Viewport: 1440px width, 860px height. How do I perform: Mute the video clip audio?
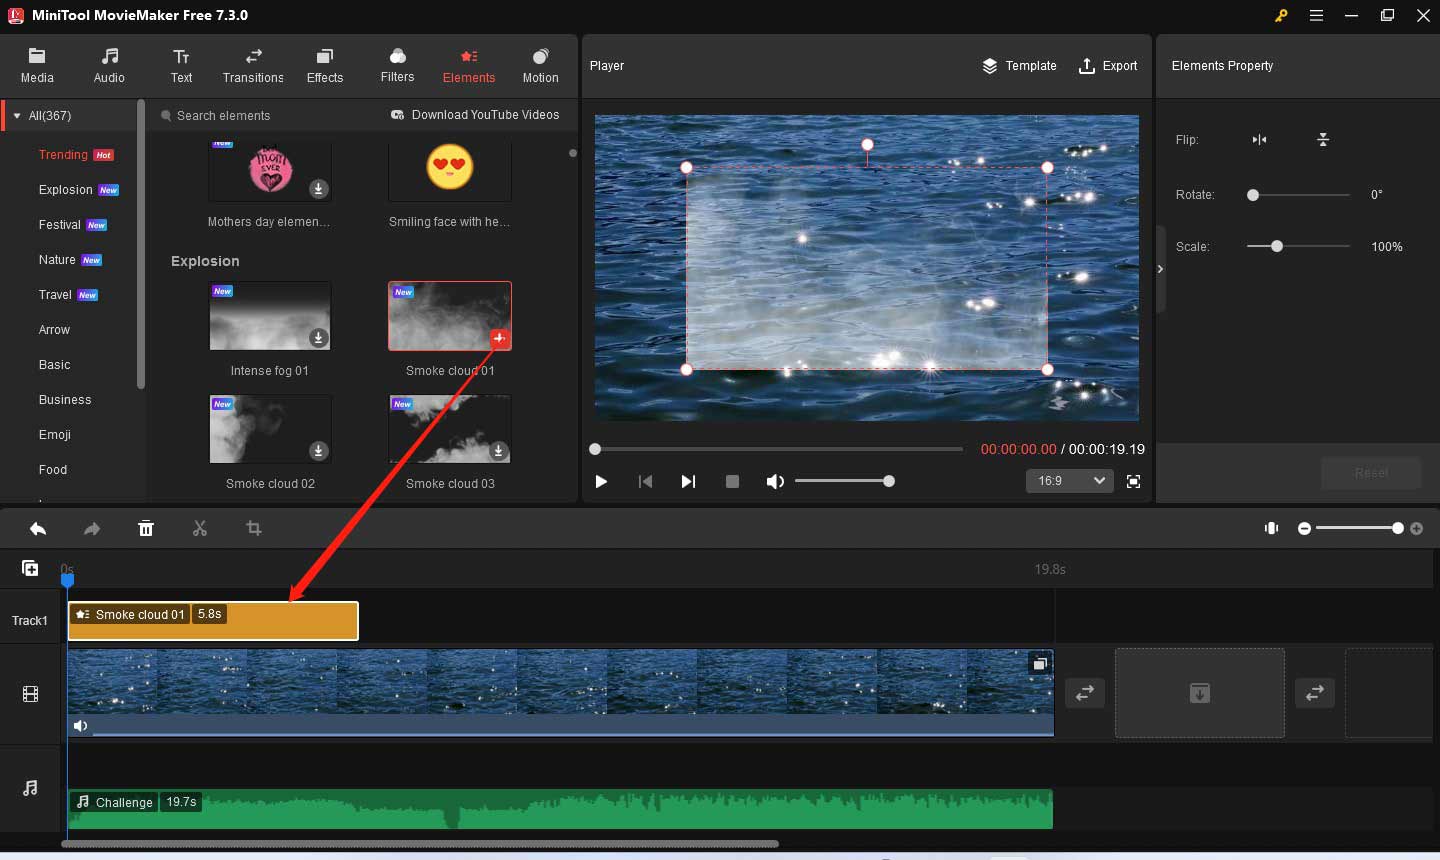pos(81,726)
